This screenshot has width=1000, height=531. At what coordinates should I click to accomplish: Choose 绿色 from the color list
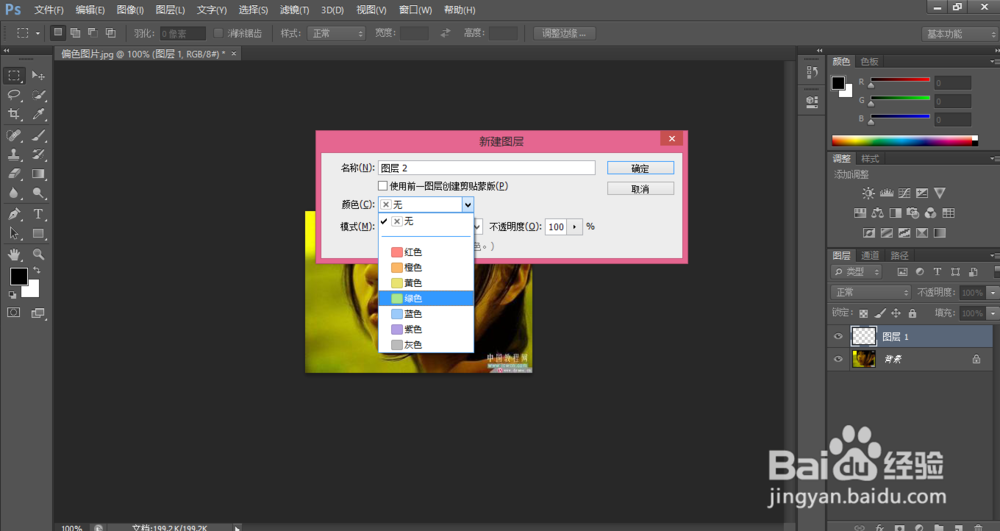[x=426, y=298]
